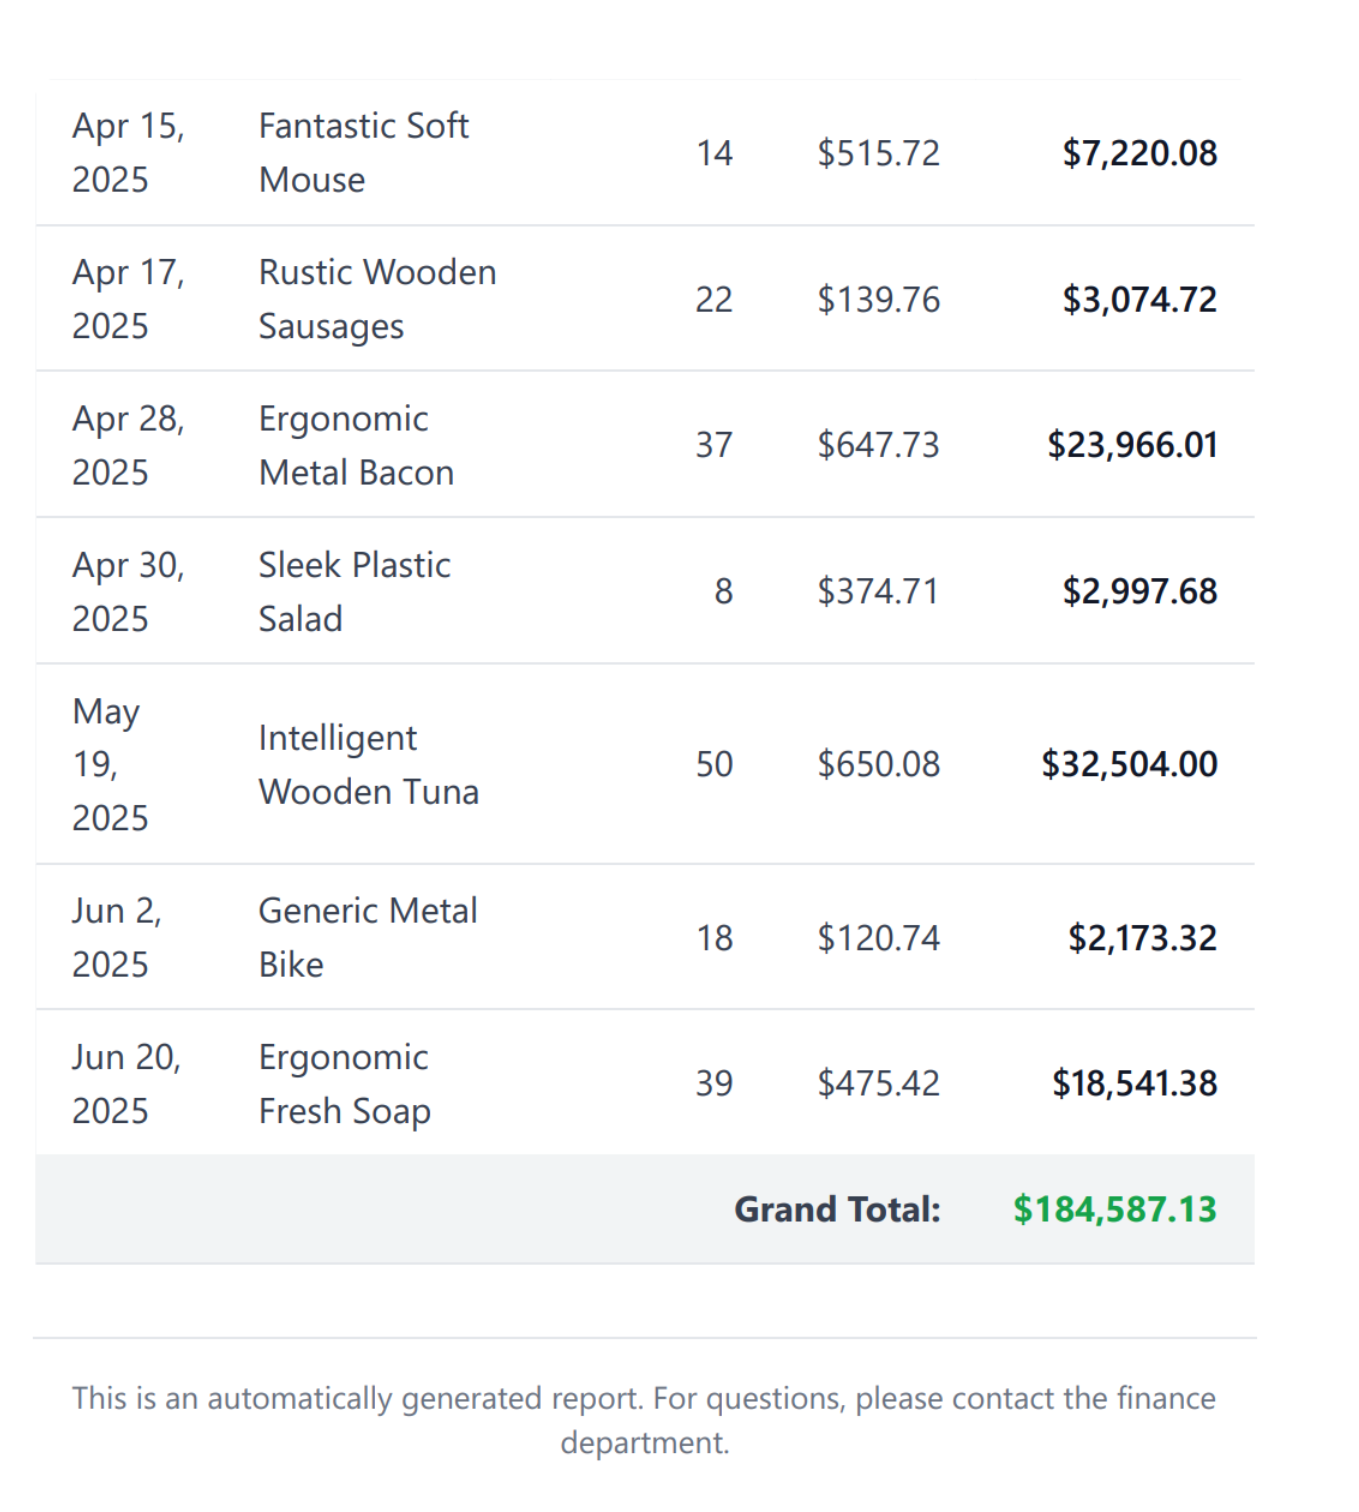Click the $32,504.00 total amount
Image resolution: width=1359 pixels, height=1512 pixels.
pyautogui.click(x=1130, y=764)
